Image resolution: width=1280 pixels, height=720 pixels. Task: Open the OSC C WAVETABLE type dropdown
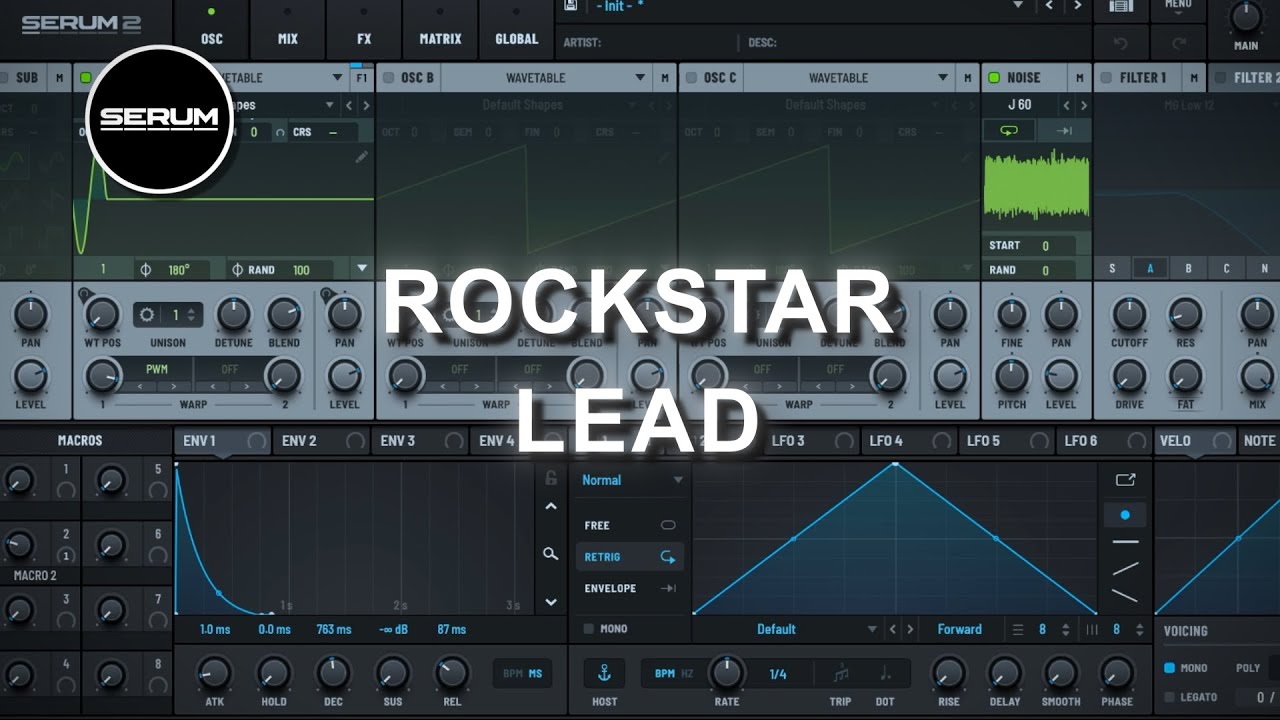point(849,78)
